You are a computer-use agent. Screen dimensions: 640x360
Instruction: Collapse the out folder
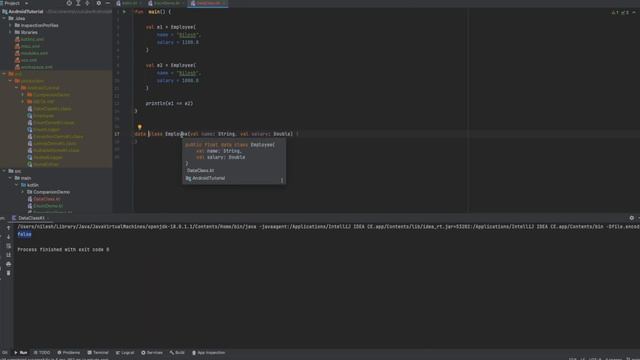click(4, 74)
